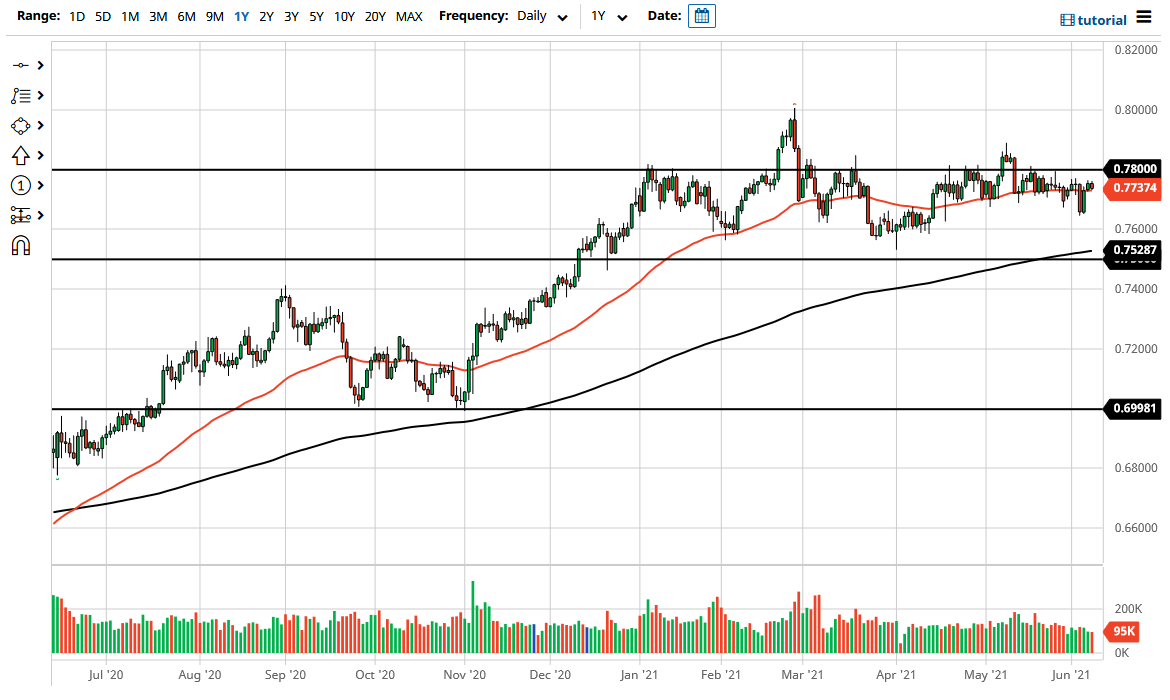Select the measure tool in sidebar
The height and width of the screenshot is (700, 1170).
20,215
